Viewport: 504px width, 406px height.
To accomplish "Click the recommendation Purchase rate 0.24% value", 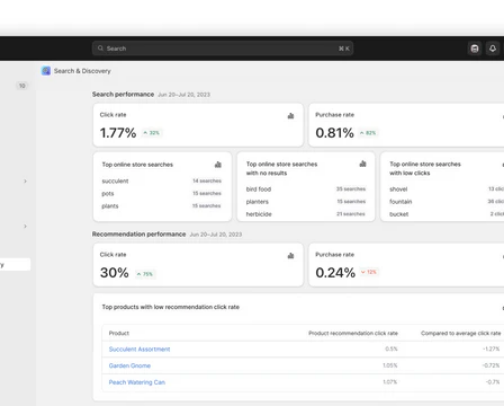I will 335,273.
